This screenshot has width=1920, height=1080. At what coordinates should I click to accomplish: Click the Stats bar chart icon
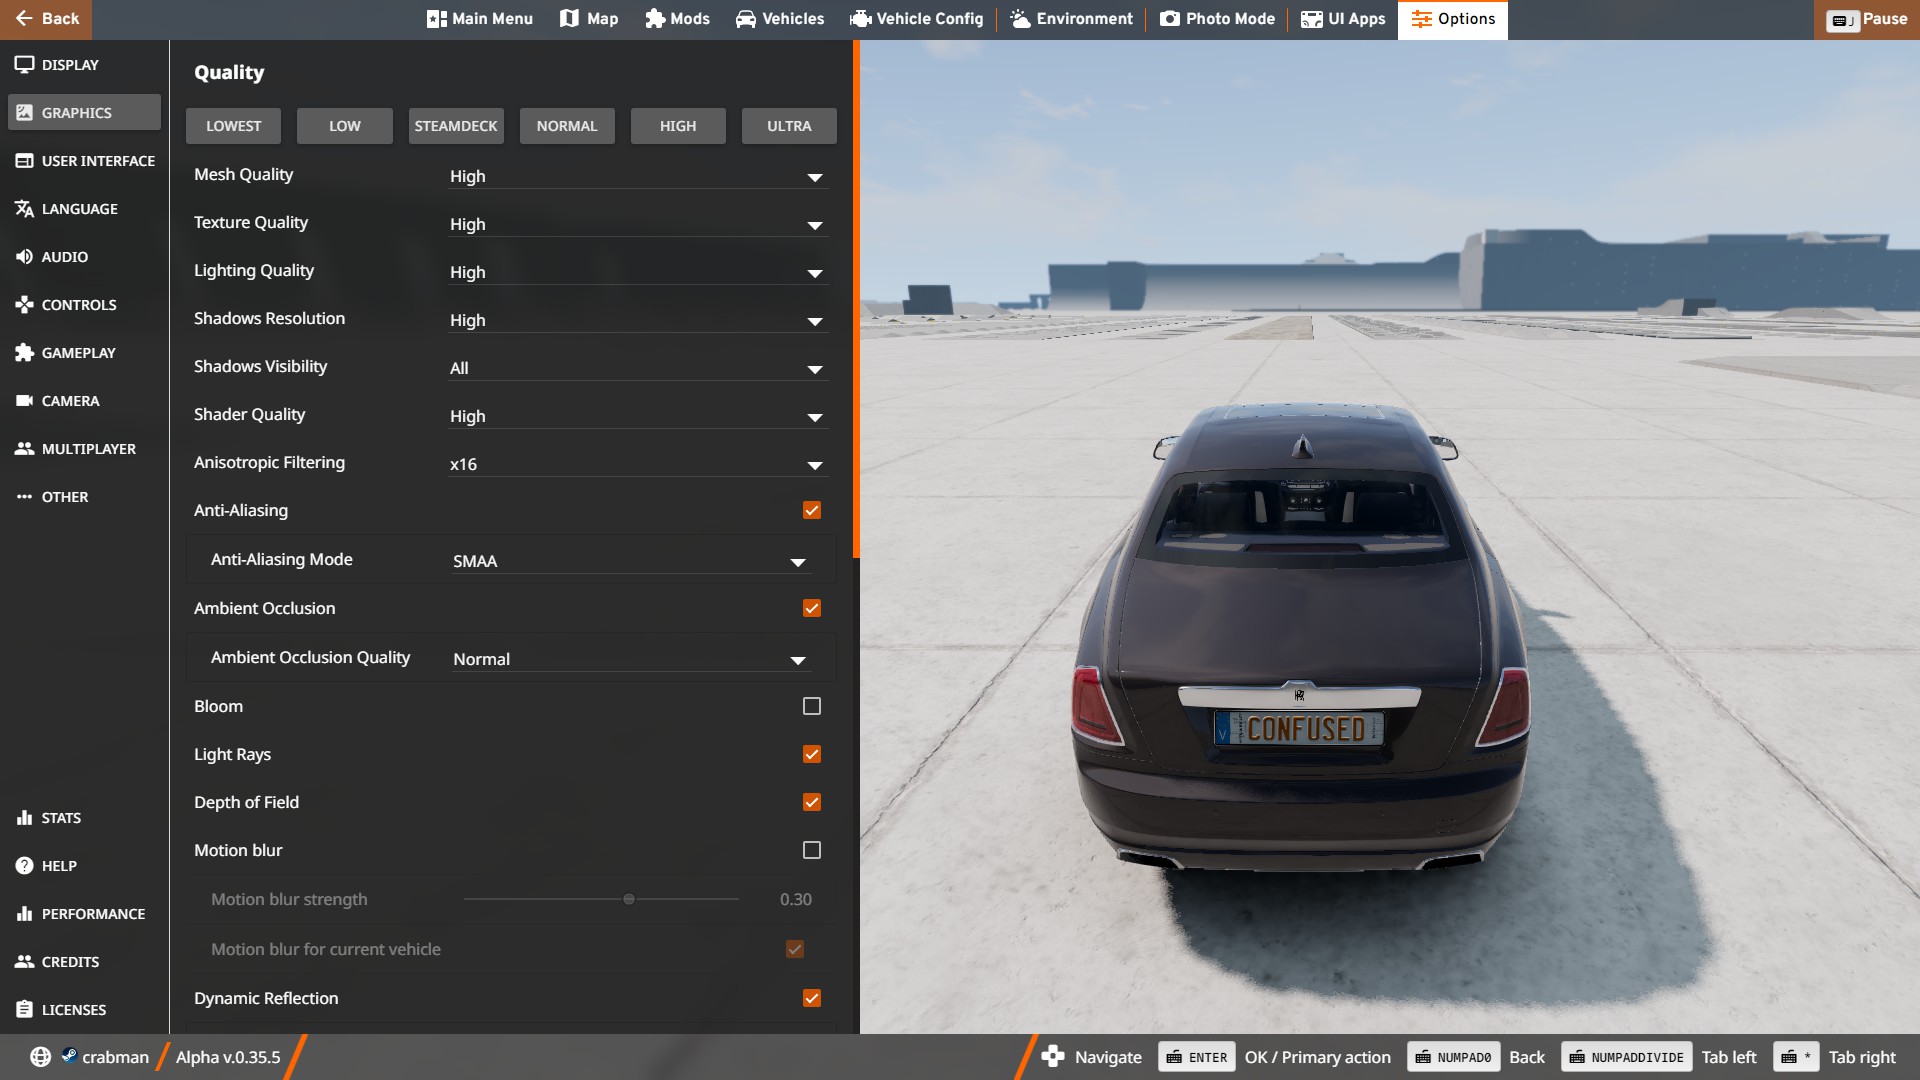(x=24, y=818)
